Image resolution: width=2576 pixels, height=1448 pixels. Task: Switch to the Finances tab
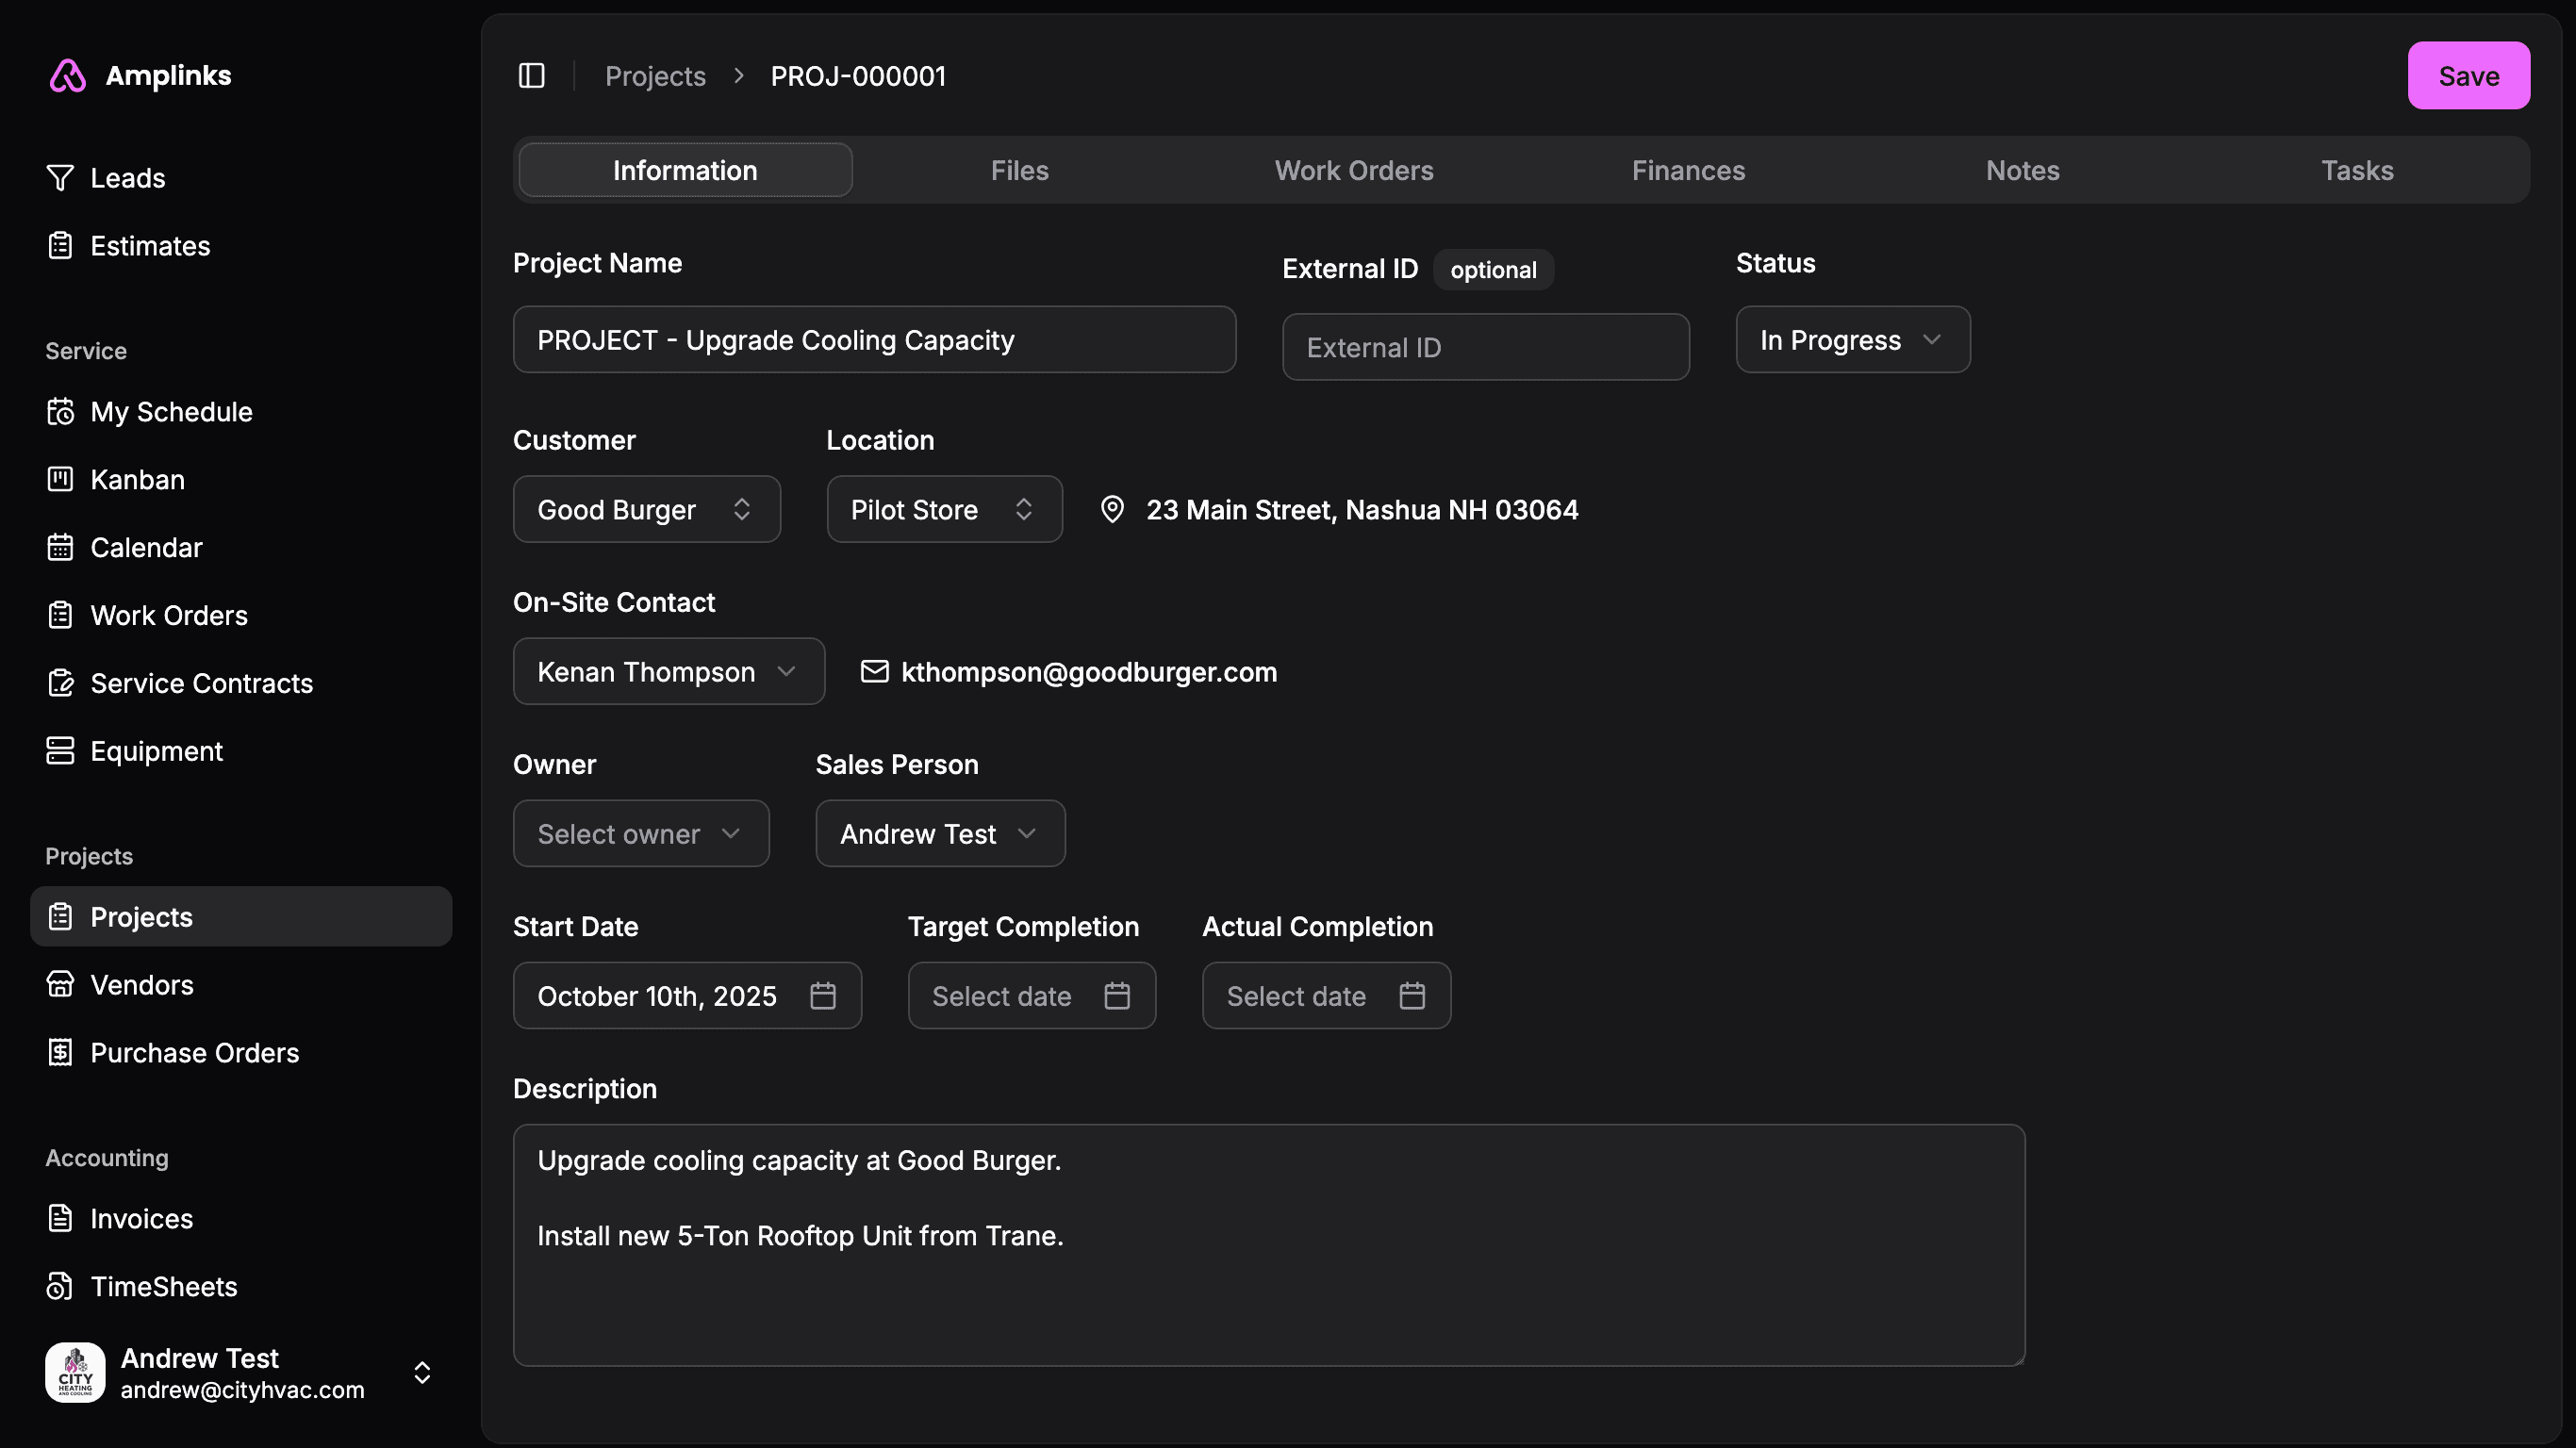[1687, 171]
